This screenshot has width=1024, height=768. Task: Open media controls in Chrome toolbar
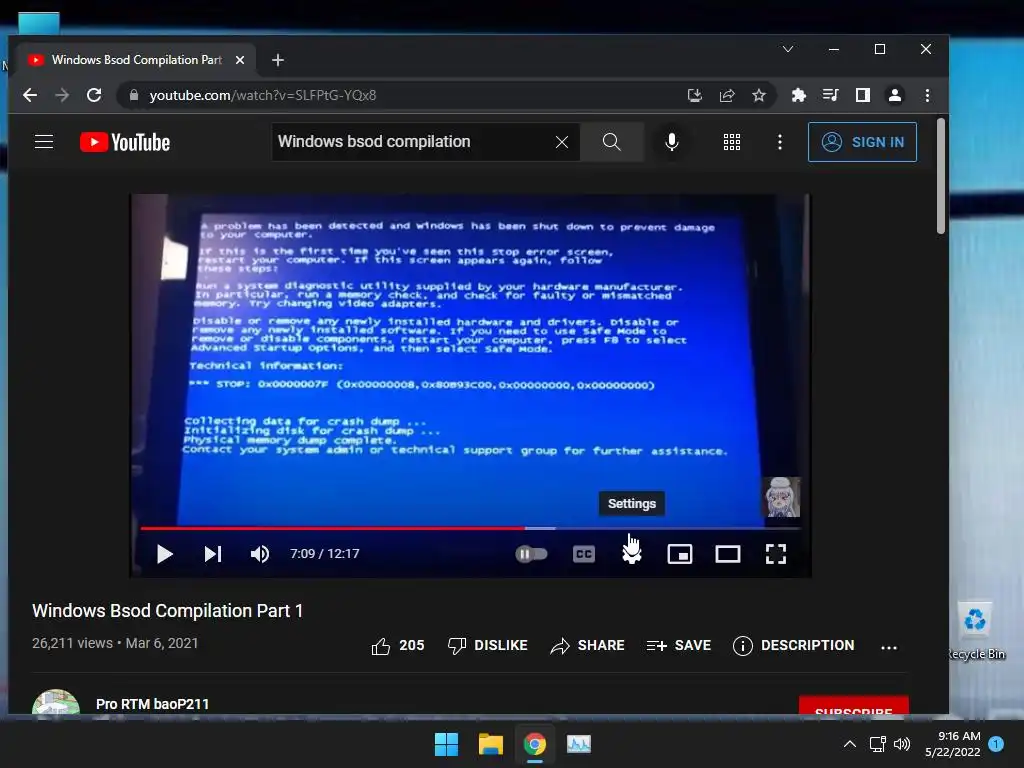coord(831,95)
